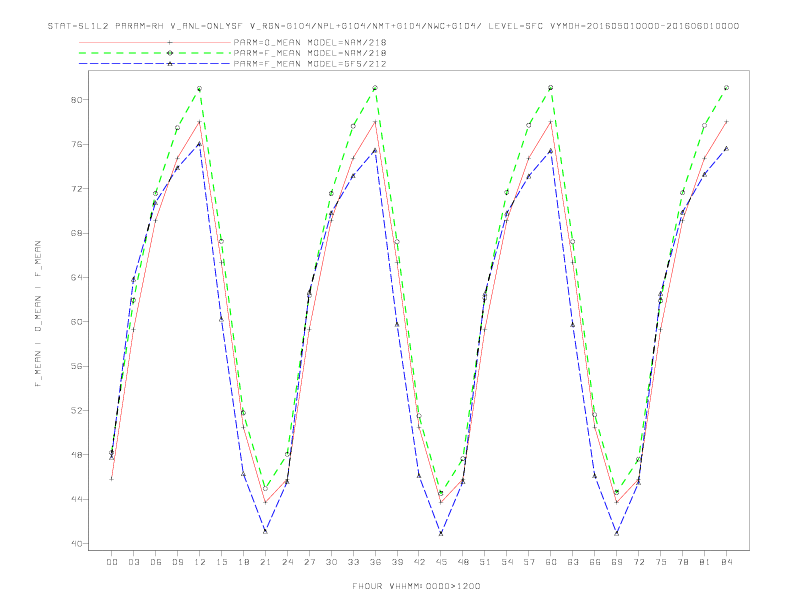Viewport: 792px width, 612px height.
Task: Click x-axis tick label 42
Action: [419, 562]
